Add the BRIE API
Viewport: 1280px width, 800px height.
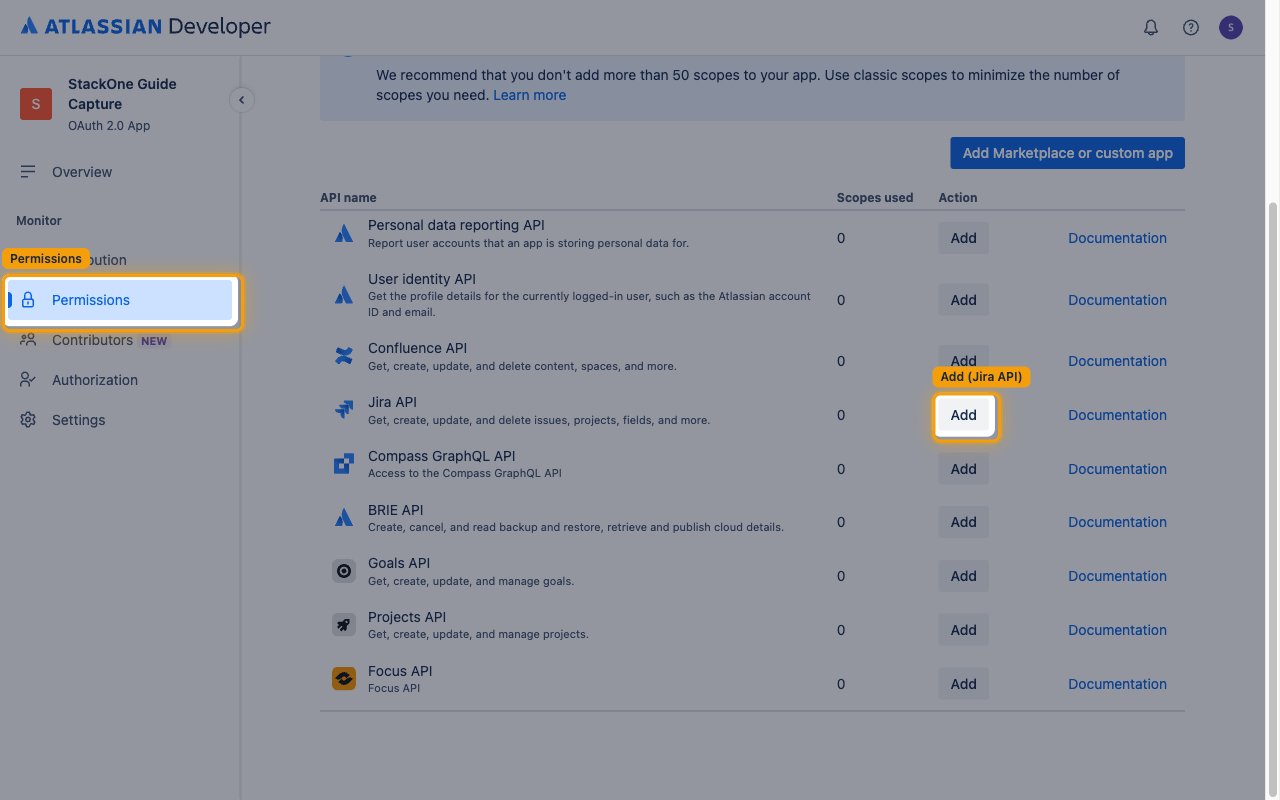click(963, 522)
